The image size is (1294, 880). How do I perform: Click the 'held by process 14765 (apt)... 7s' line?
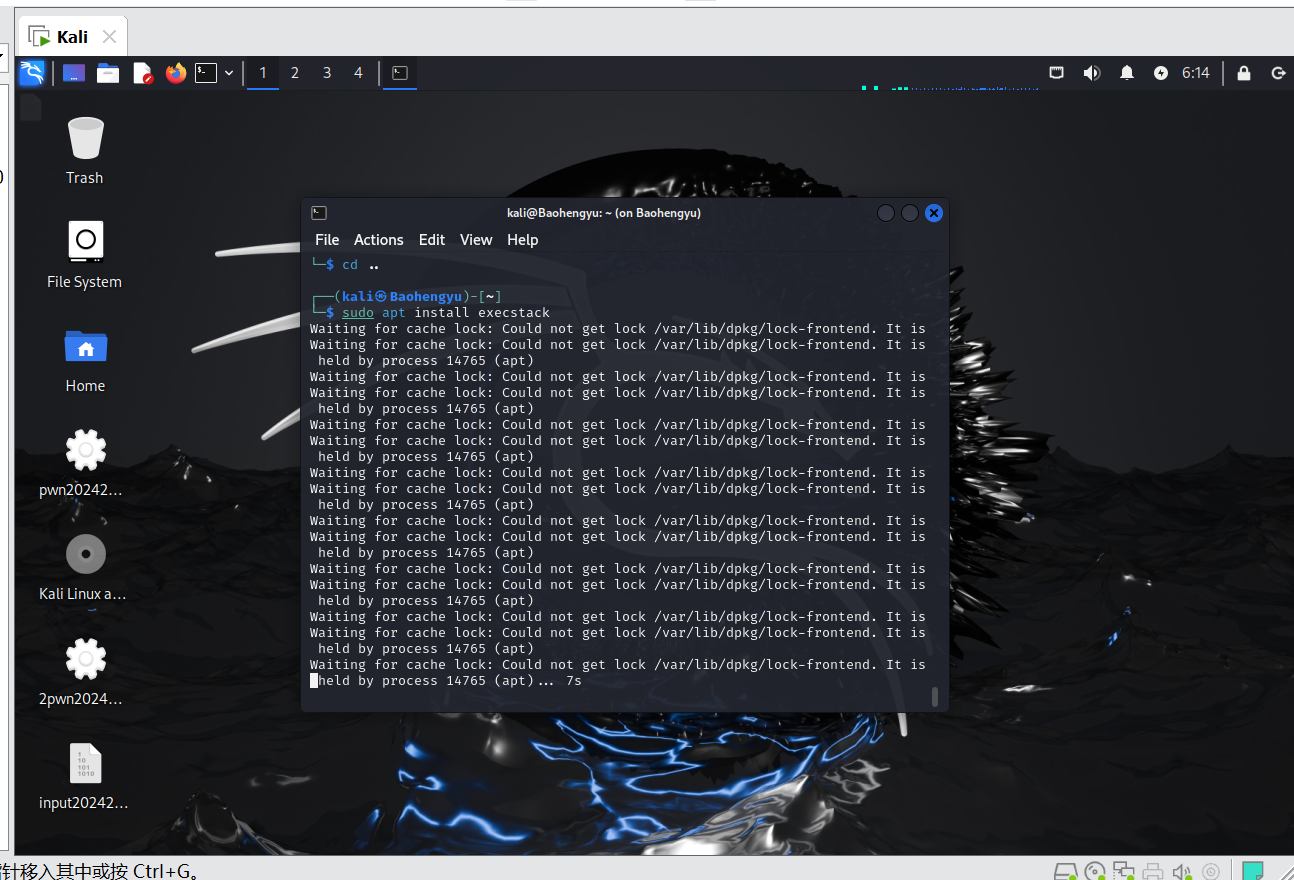pos(450,681)
